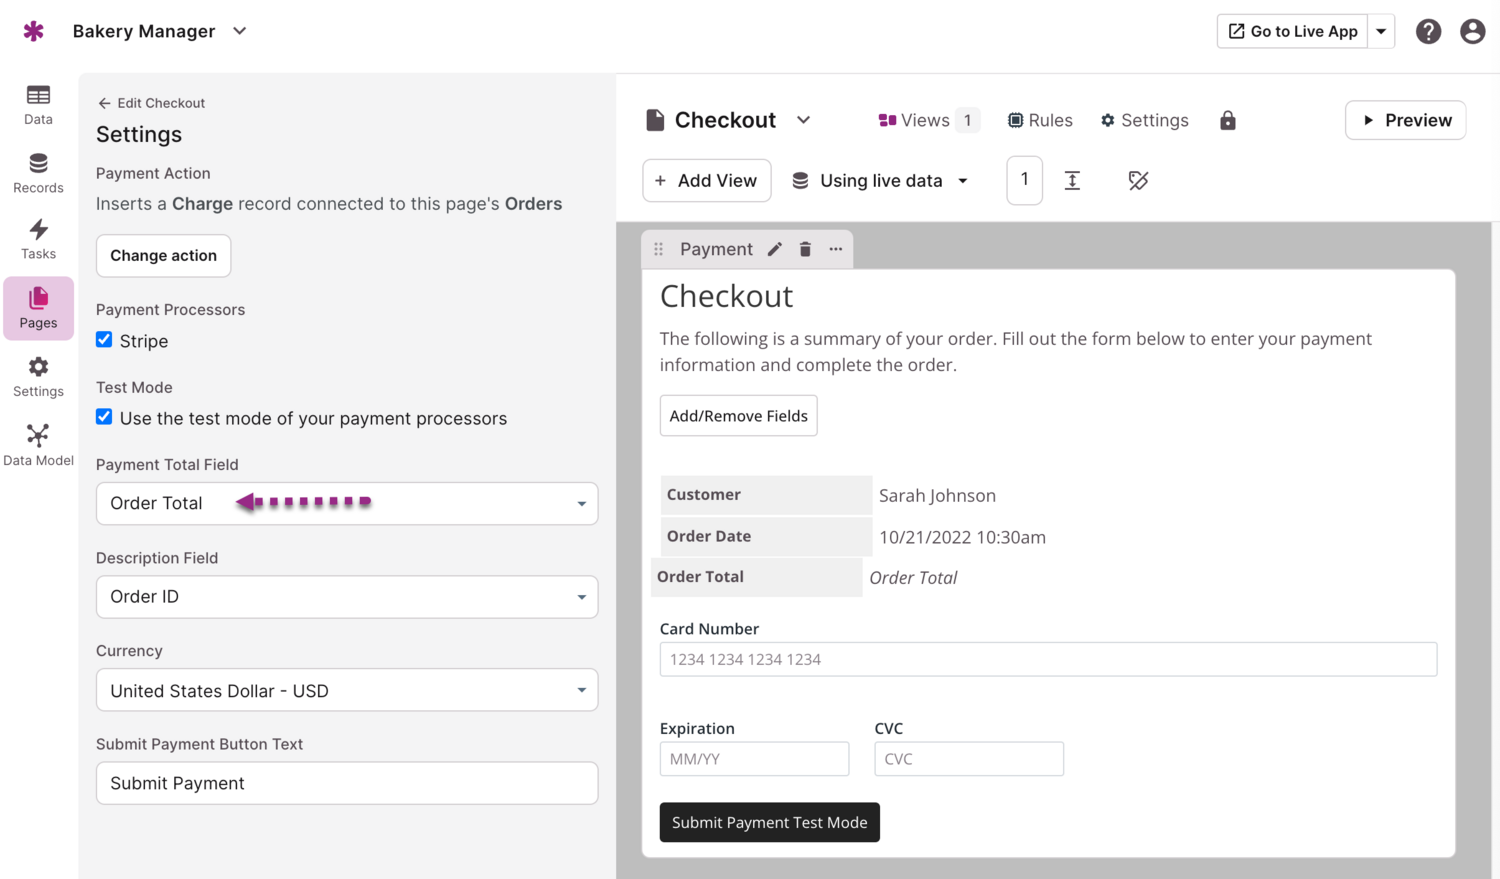Click the lock icon beside Settings
1500x879 pixels.
tap(1228, 121)
